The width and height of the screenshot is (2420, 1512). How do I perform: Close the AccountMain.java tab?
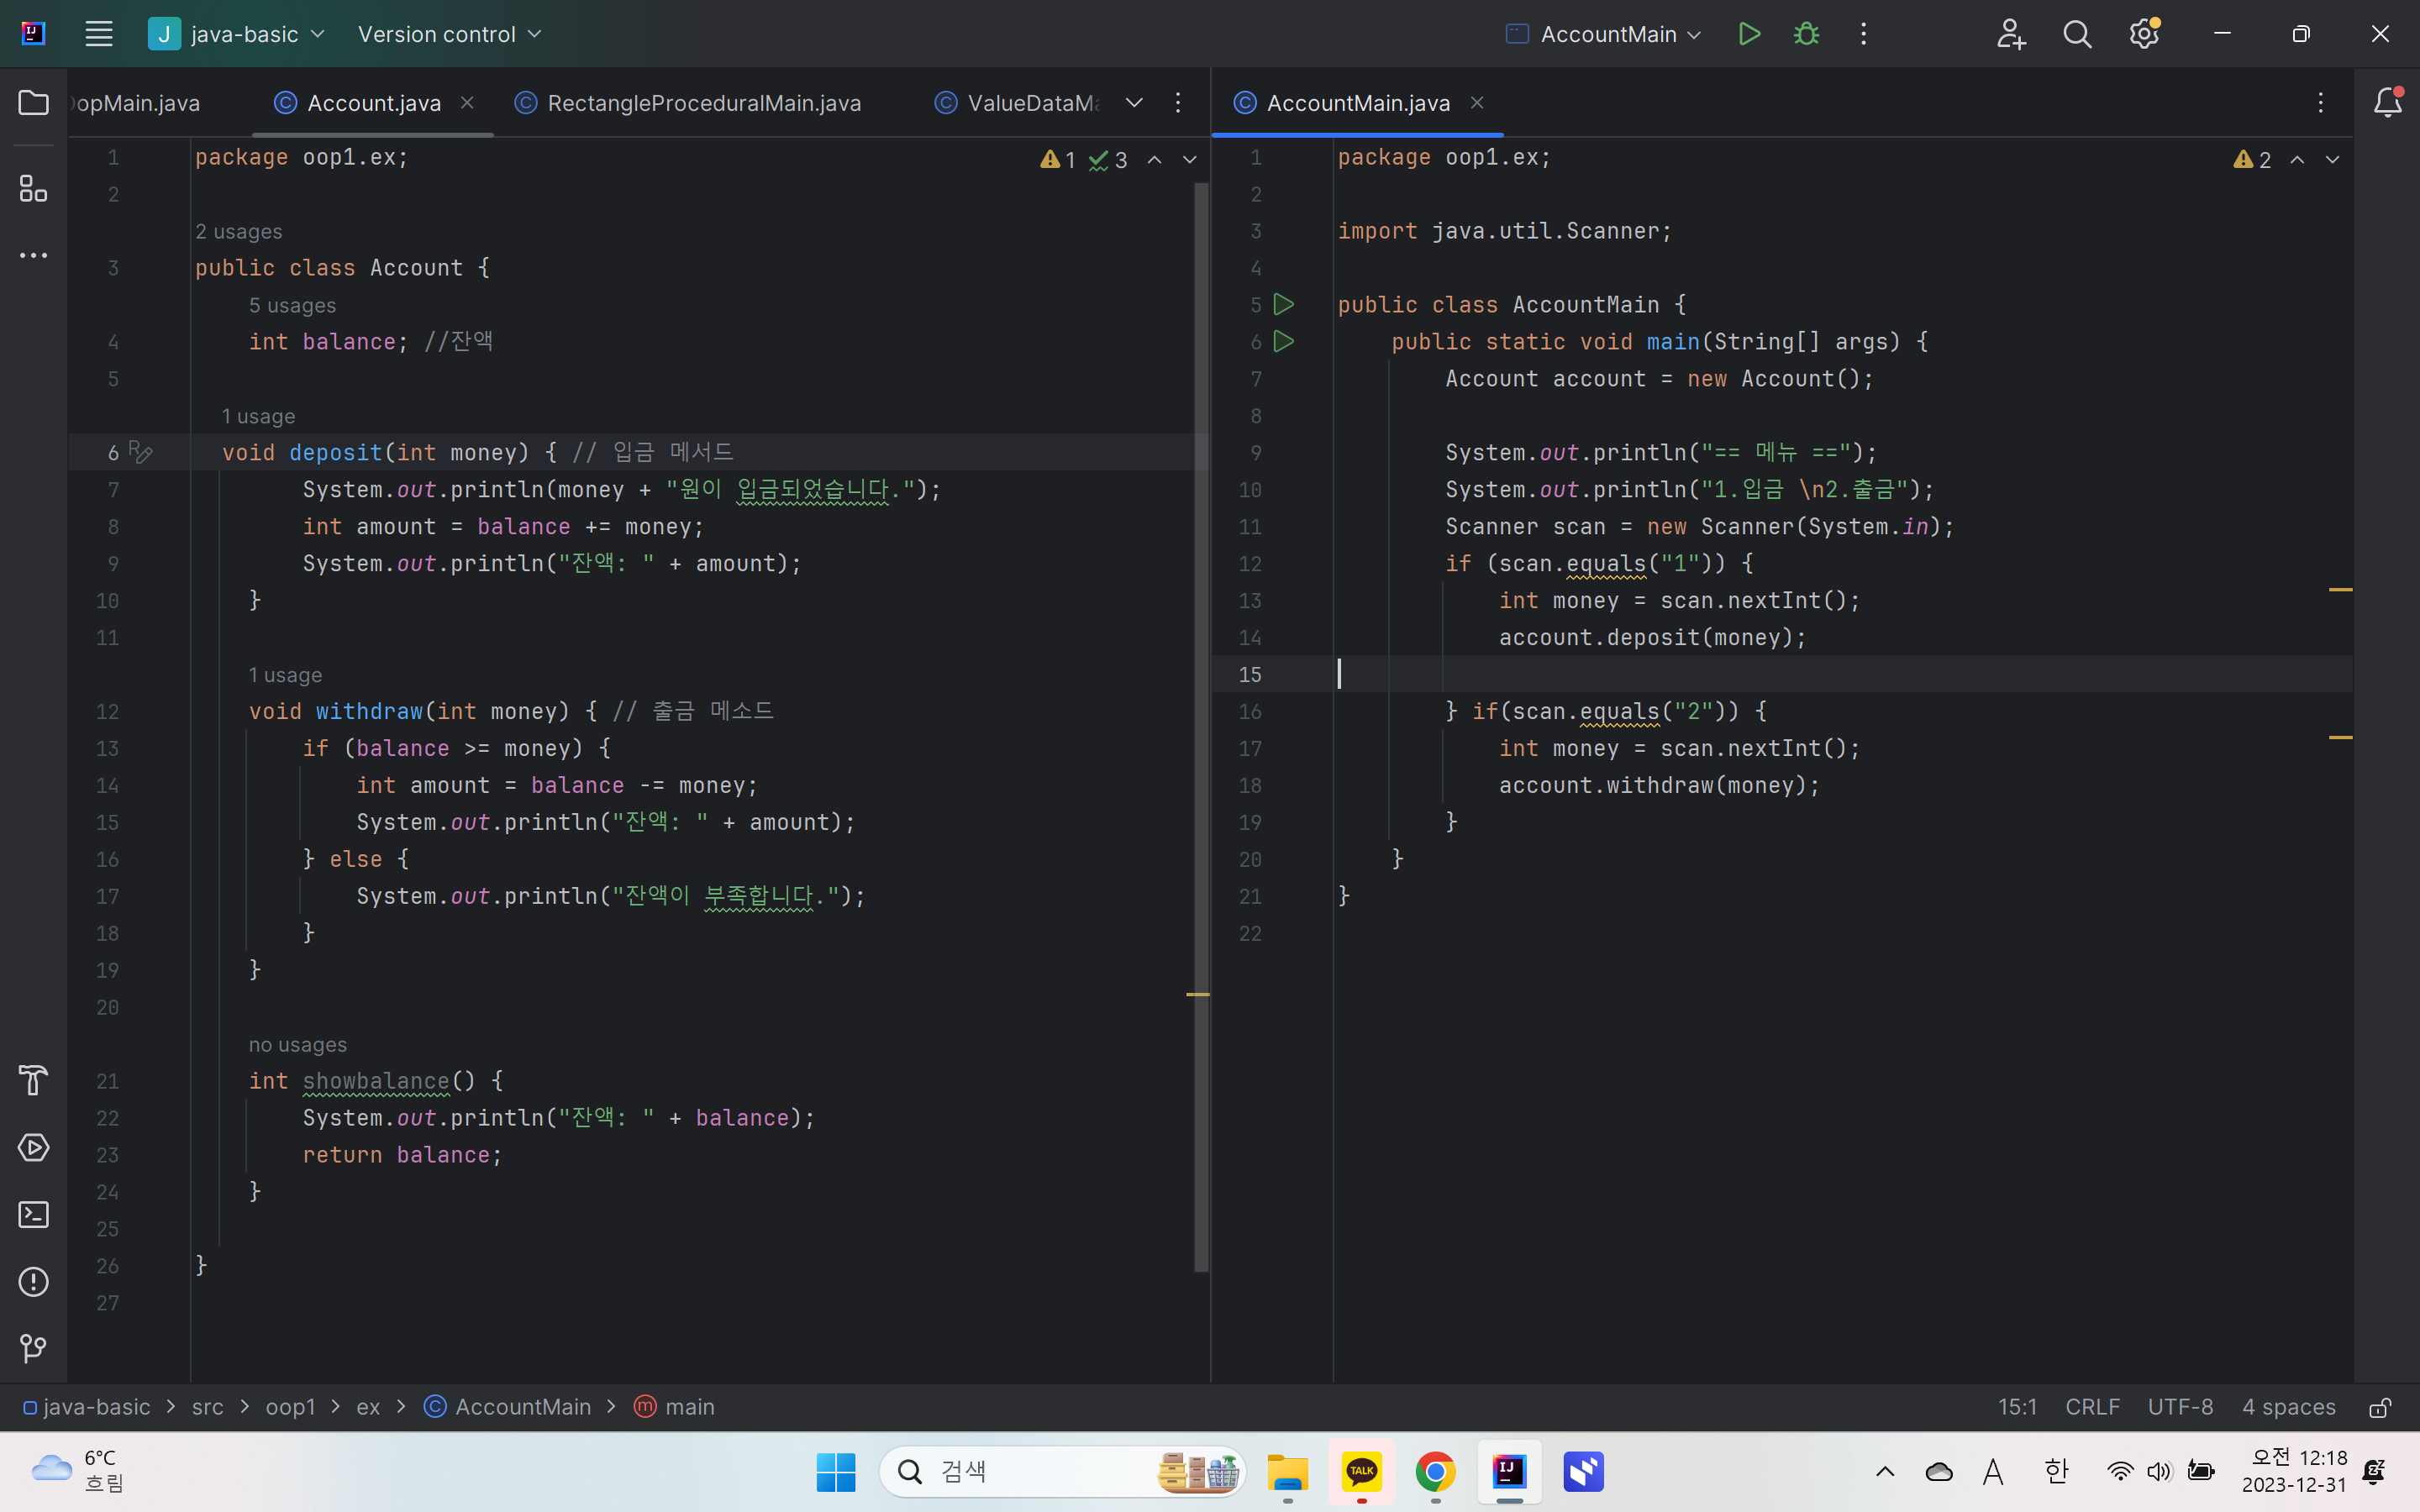(x=1477, y=103)
